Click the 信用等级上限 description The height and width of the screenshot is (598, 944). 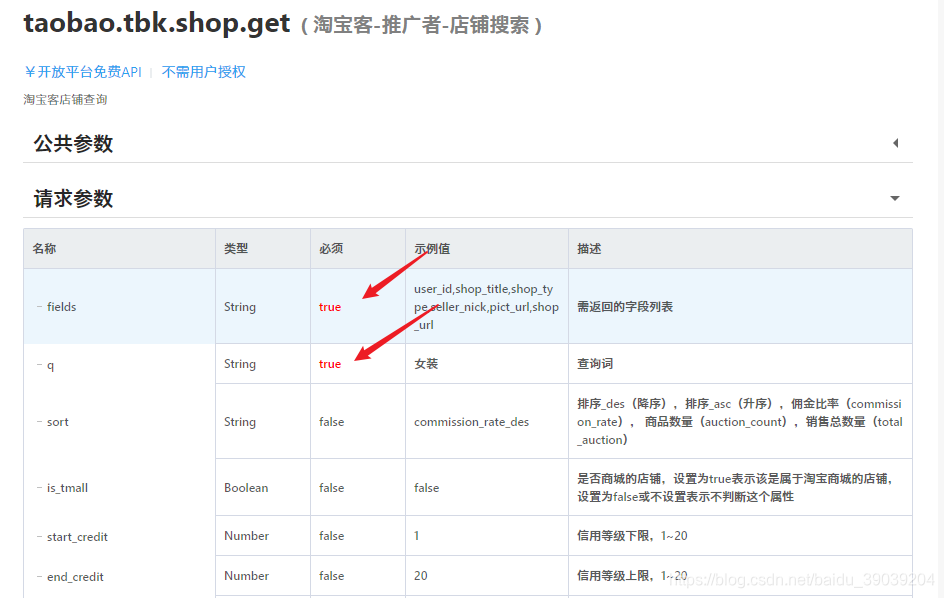pyautogui.click(x=632, y=576)
